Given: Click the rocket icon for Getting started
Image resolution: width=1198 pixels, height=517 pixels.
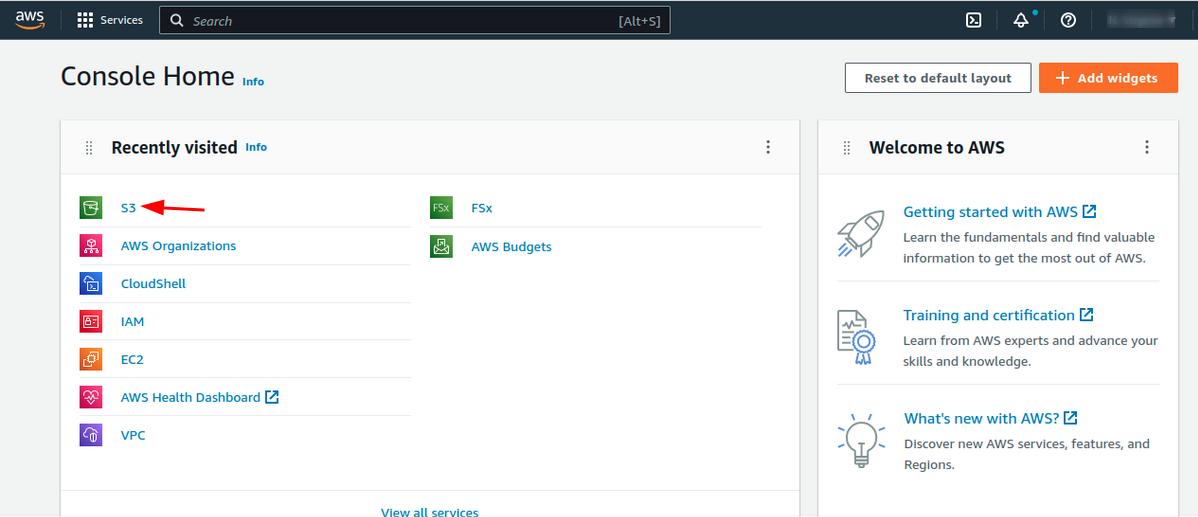Looking at the screenshot, I should [860, 233].
